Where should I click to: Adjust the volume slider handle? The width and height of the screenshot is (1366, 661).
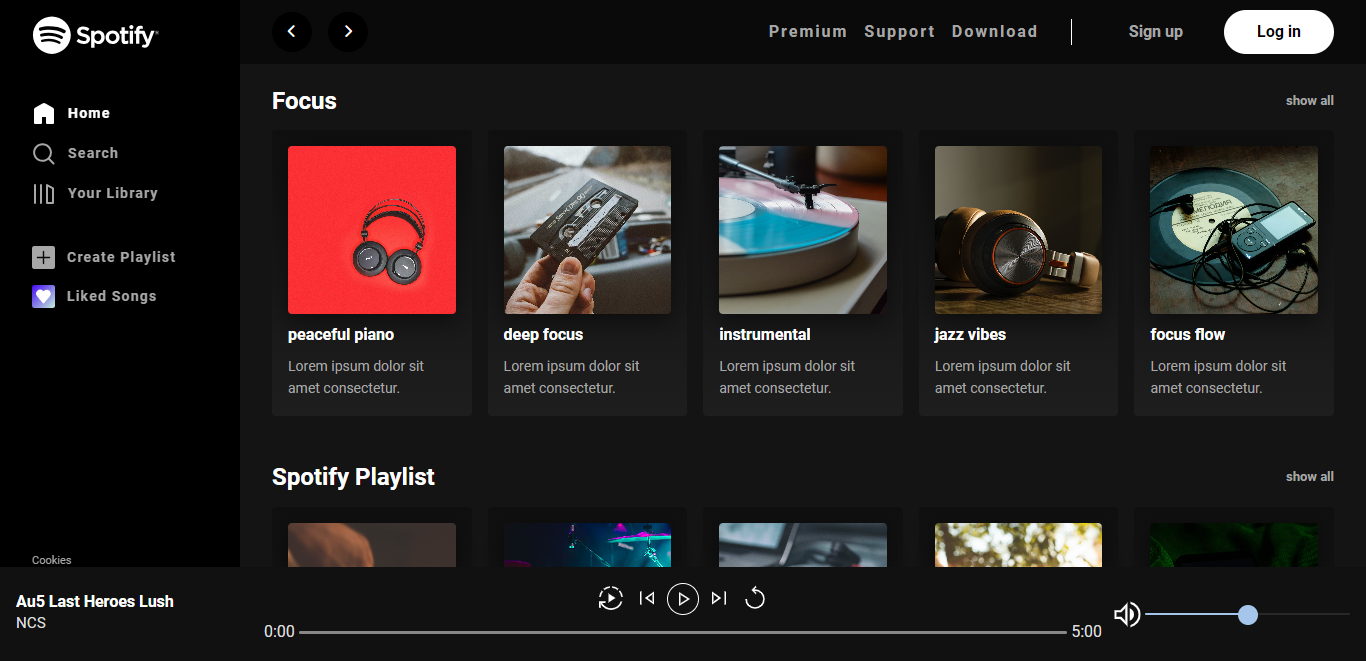(x=1247, y=614)
